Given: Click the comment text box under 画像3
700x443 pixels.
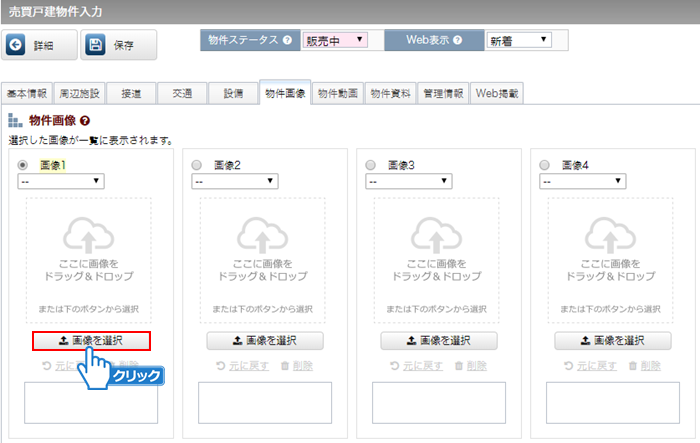Looking at the screenshot, I should coord(438,402).
